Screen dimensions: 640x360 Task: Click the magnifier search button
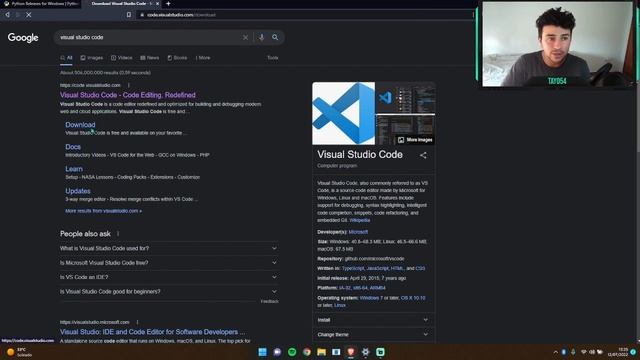(x=275, y=38)
